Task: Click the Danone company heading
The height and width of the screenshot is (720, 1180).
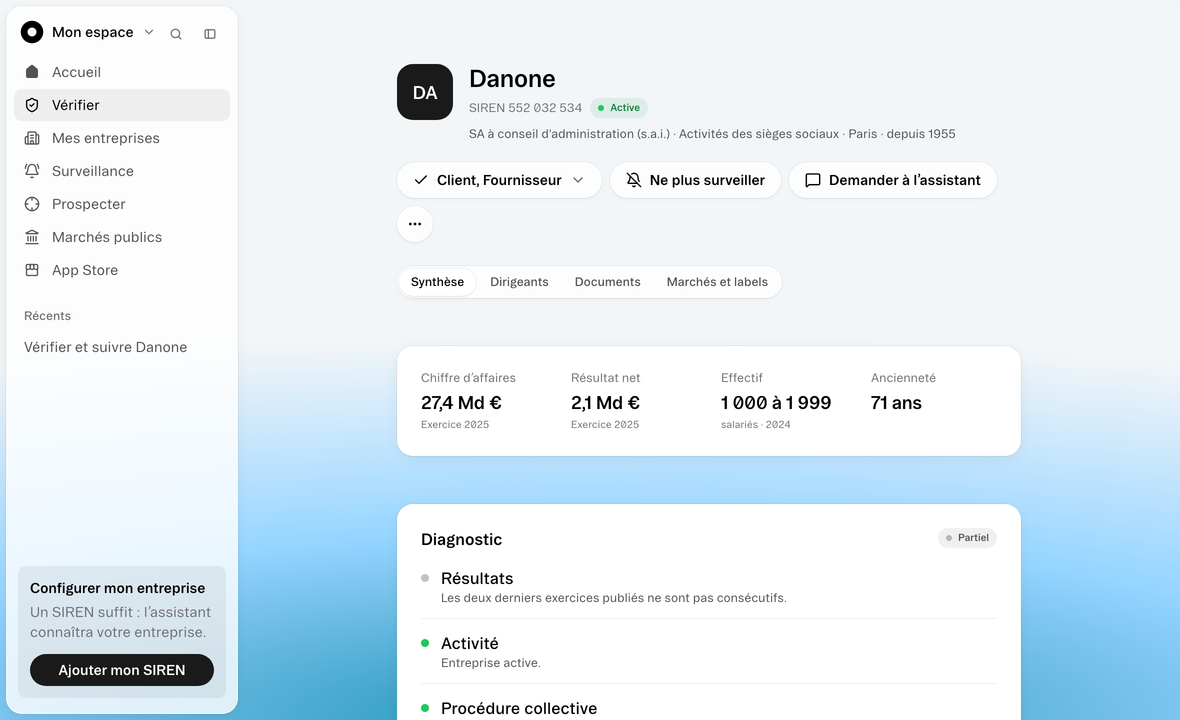Action: (512, 79)
